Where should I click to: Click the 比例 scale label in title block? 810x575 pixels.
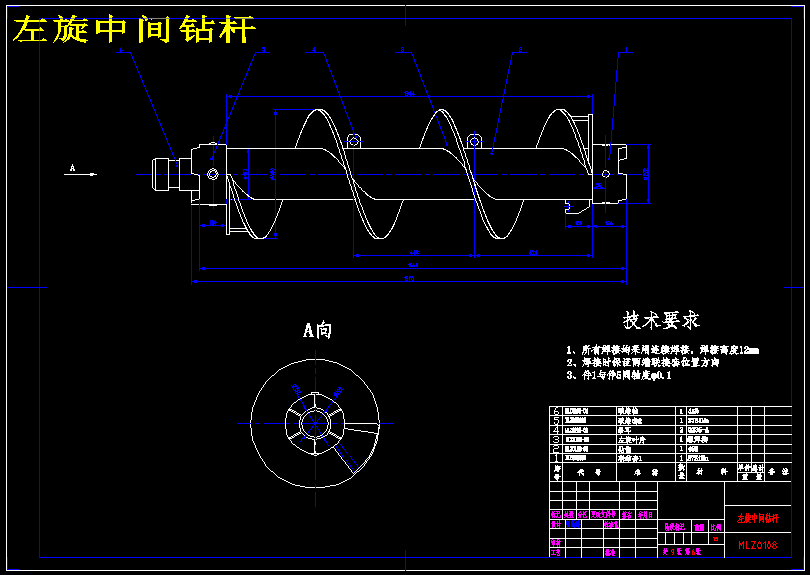pyautogui.click(x=715, y=527)
